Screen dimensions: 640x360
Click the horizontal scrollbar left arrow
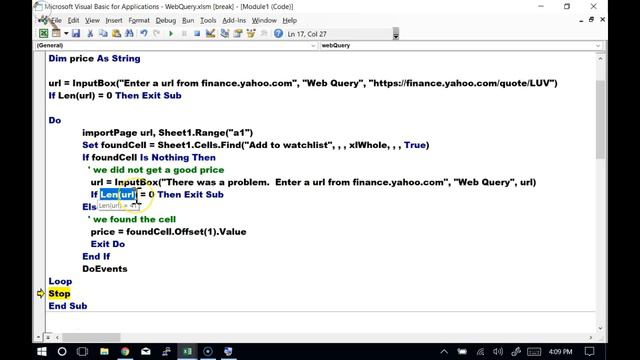pos(57,338)
